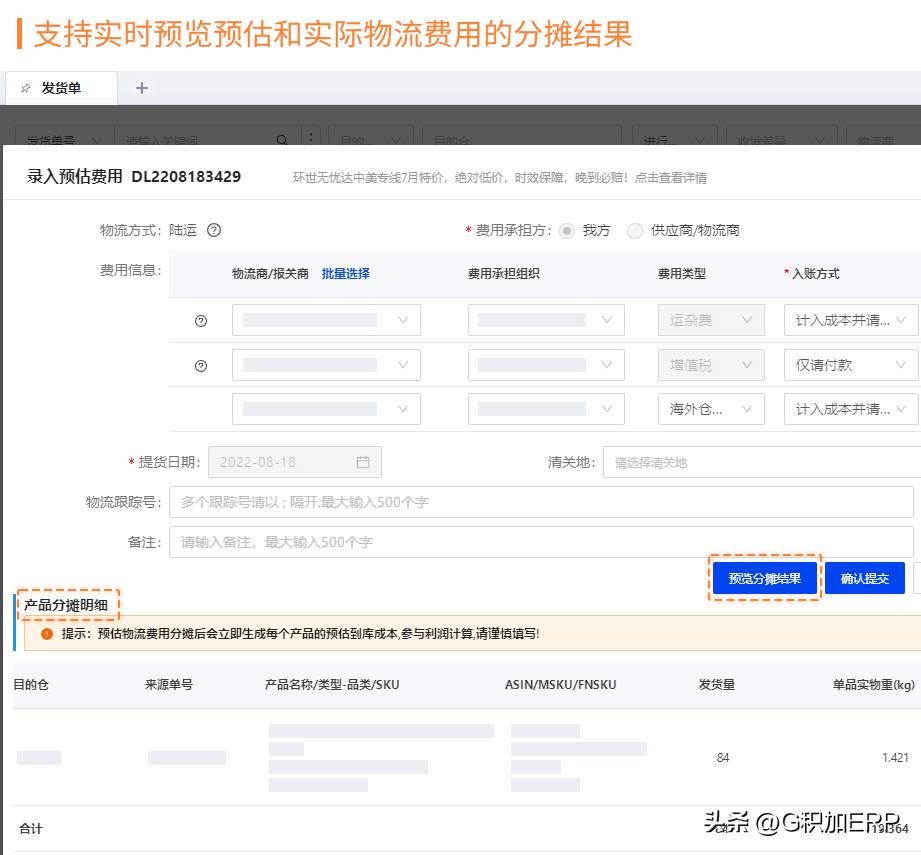
Task: Click the 确认提交 submit button
Action: (x=864, y=578)
